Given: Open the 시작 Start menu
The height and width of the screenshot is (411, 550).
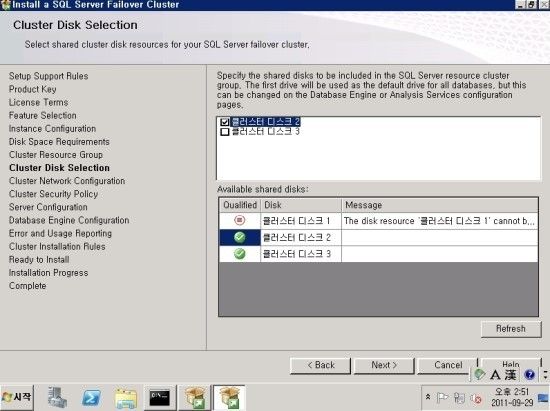Looking at the screenshot, I should pyautogui.click(x=17, y=398).
